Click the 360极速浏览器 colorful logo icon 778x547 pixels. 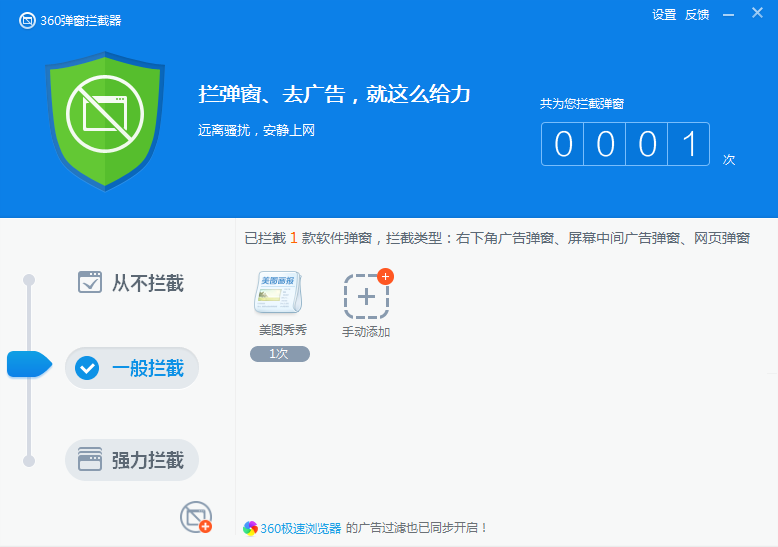[250, 529]
